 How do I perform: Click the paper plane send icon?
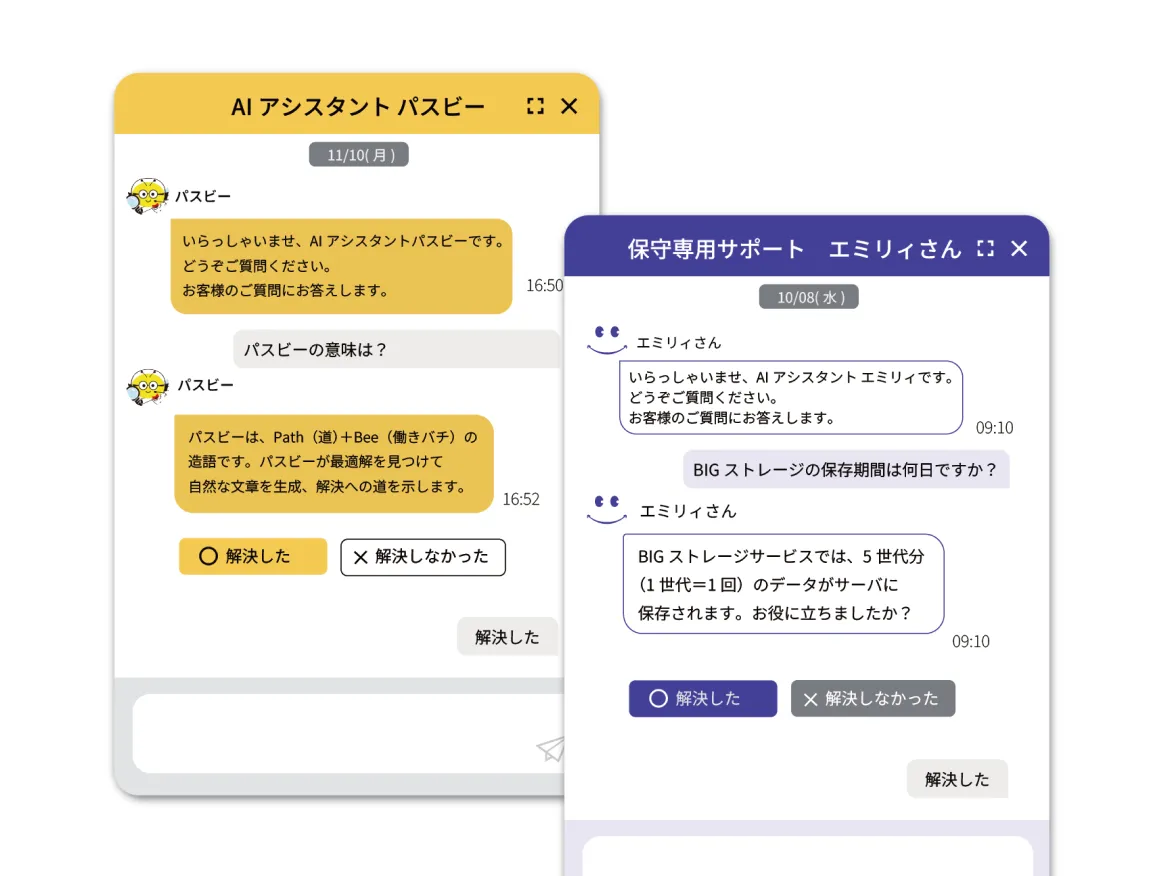(550, 749)
